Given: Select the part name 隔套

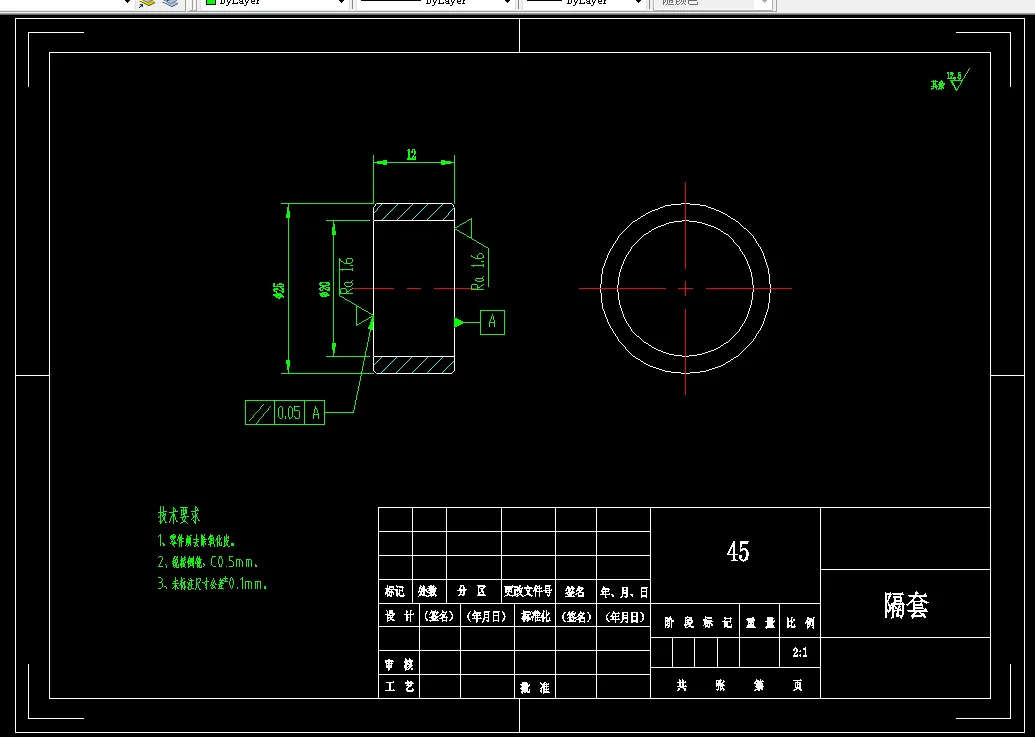Looking at the screenshot, I should click(906, 605).
